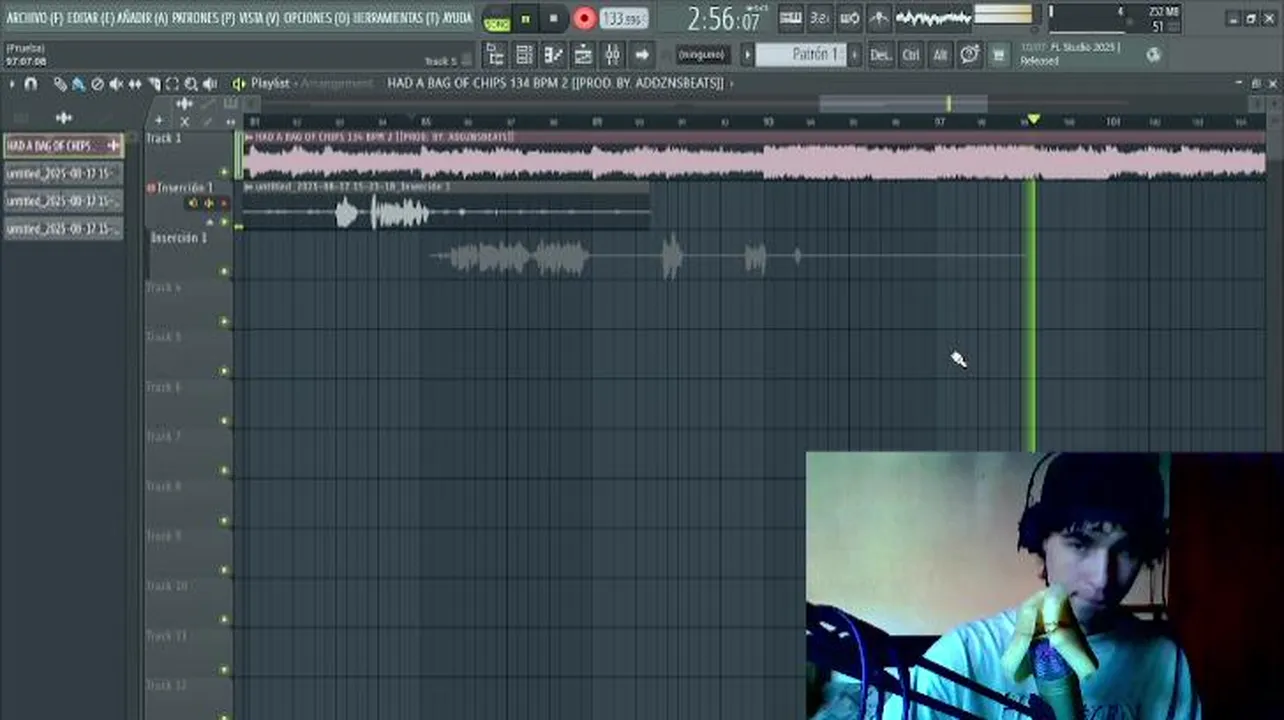Toggle the magnet snap icon

(31, 84)
